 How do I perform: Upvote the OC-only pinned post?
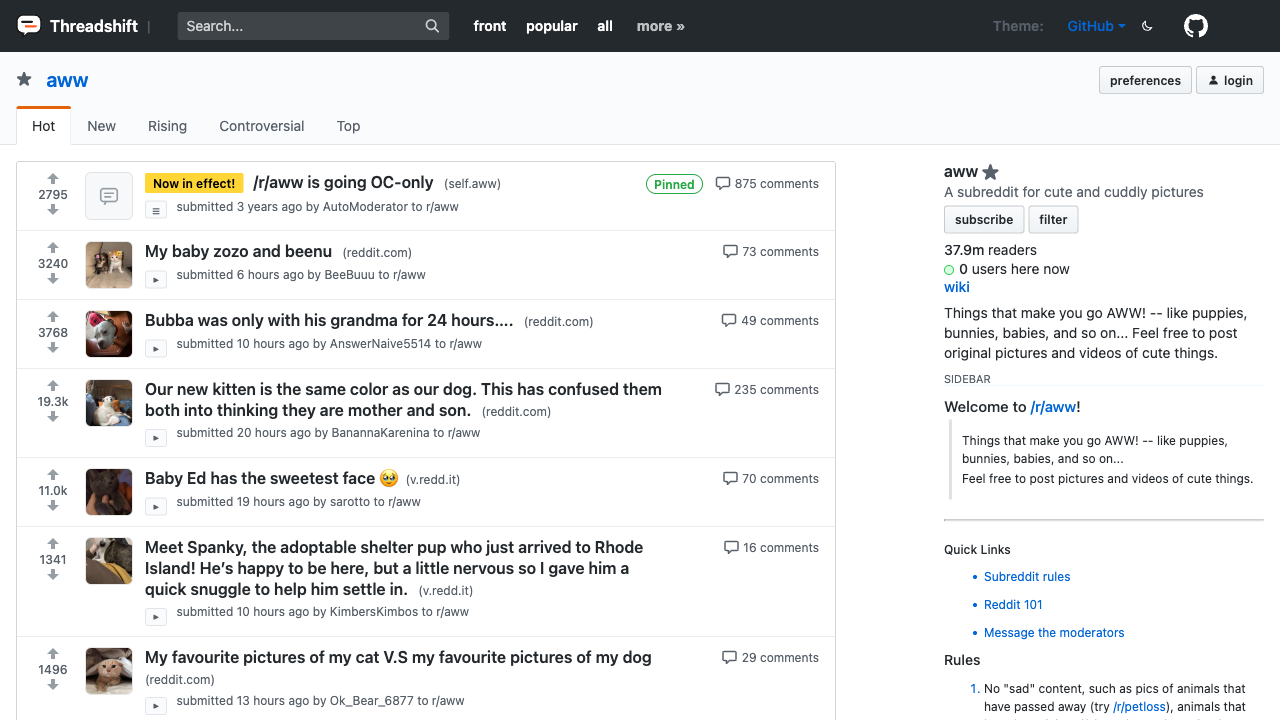click(53, 180)
